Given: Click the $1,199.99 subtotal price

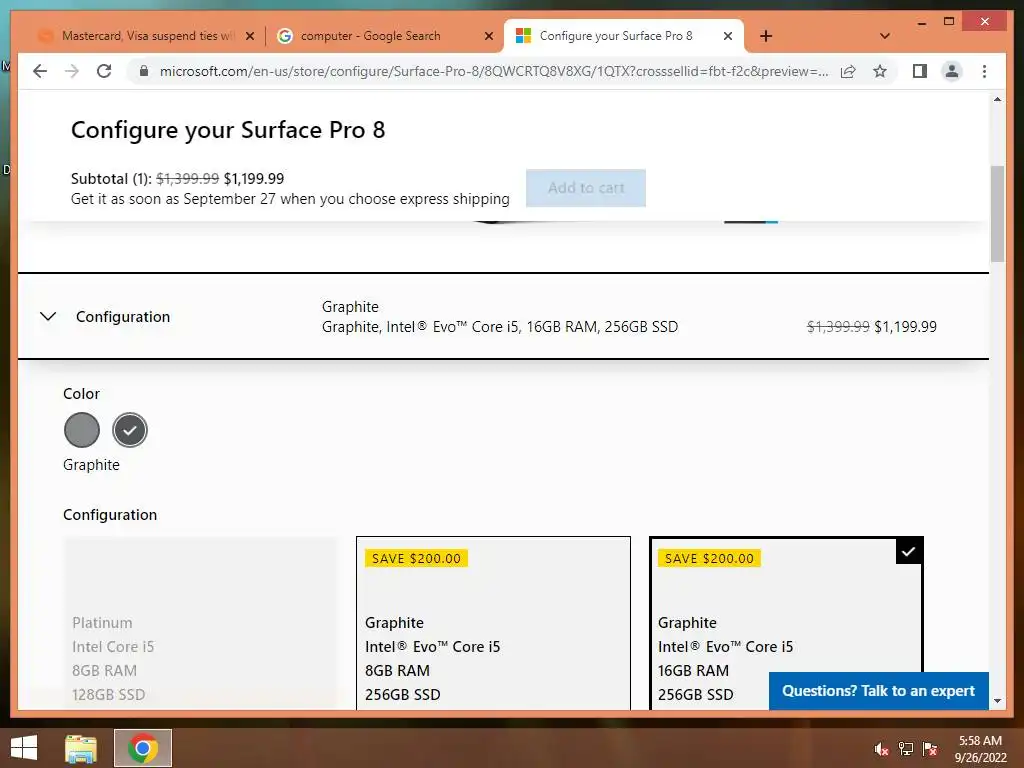Looking at the screenshot, I should tap(254, 179).
